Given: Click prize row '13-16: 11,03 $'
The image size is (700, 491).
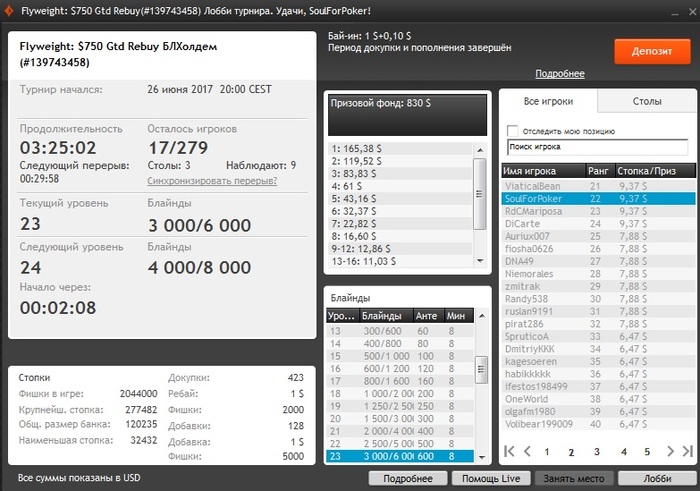Looking at the screenshot, I should 400,261.
